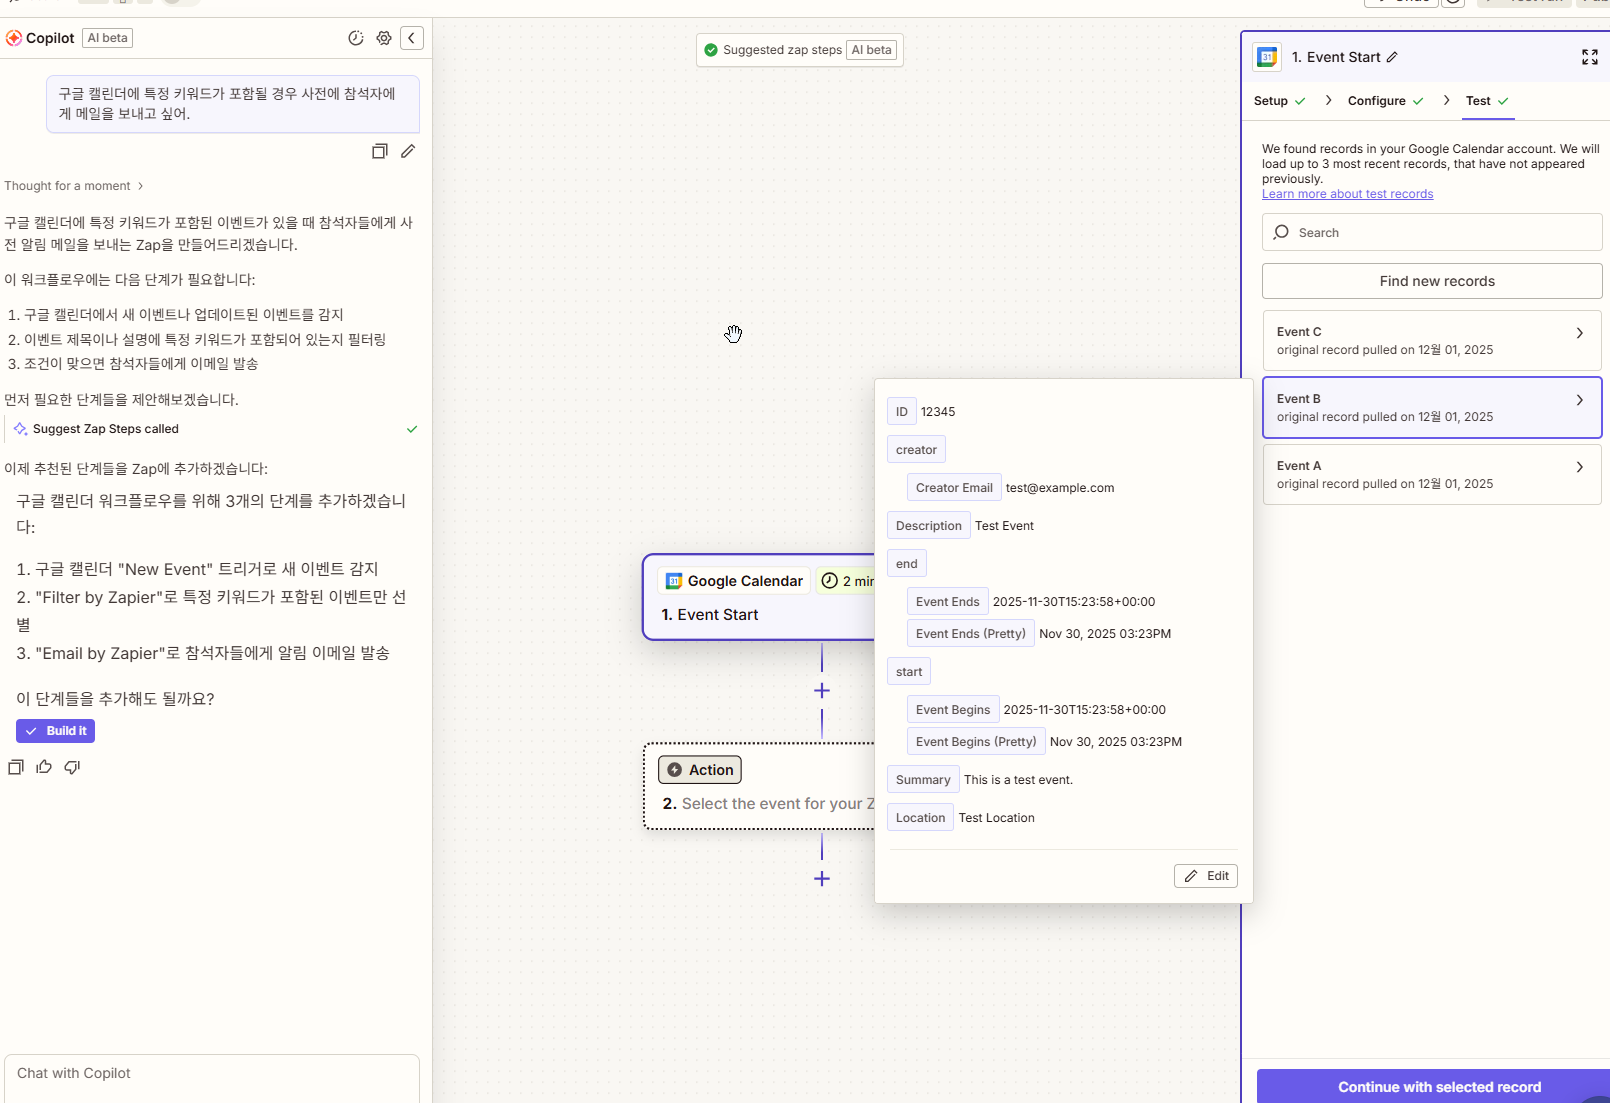The image size is (1610, 1103).
Task: Click Find new records button
Action: (1432, 281)
